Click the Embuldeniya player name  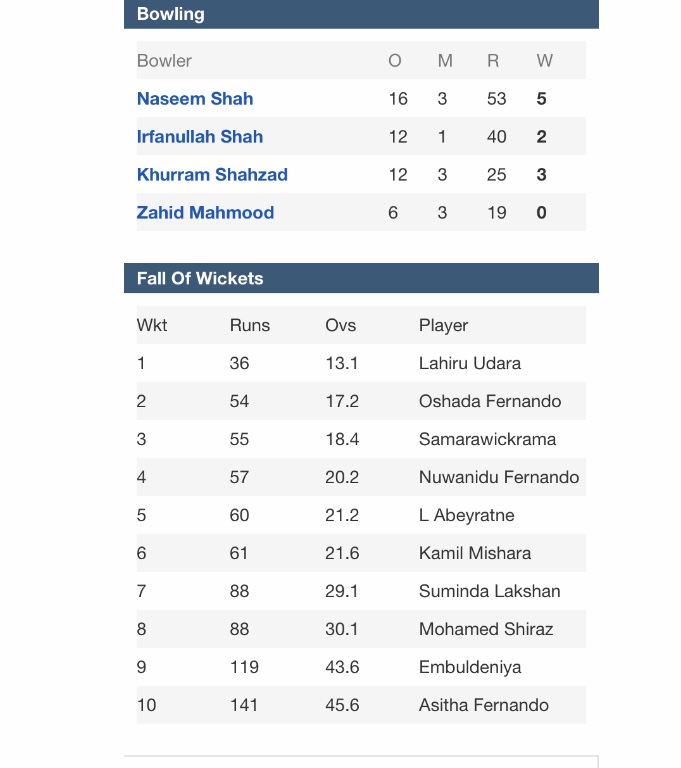[470, 667]
